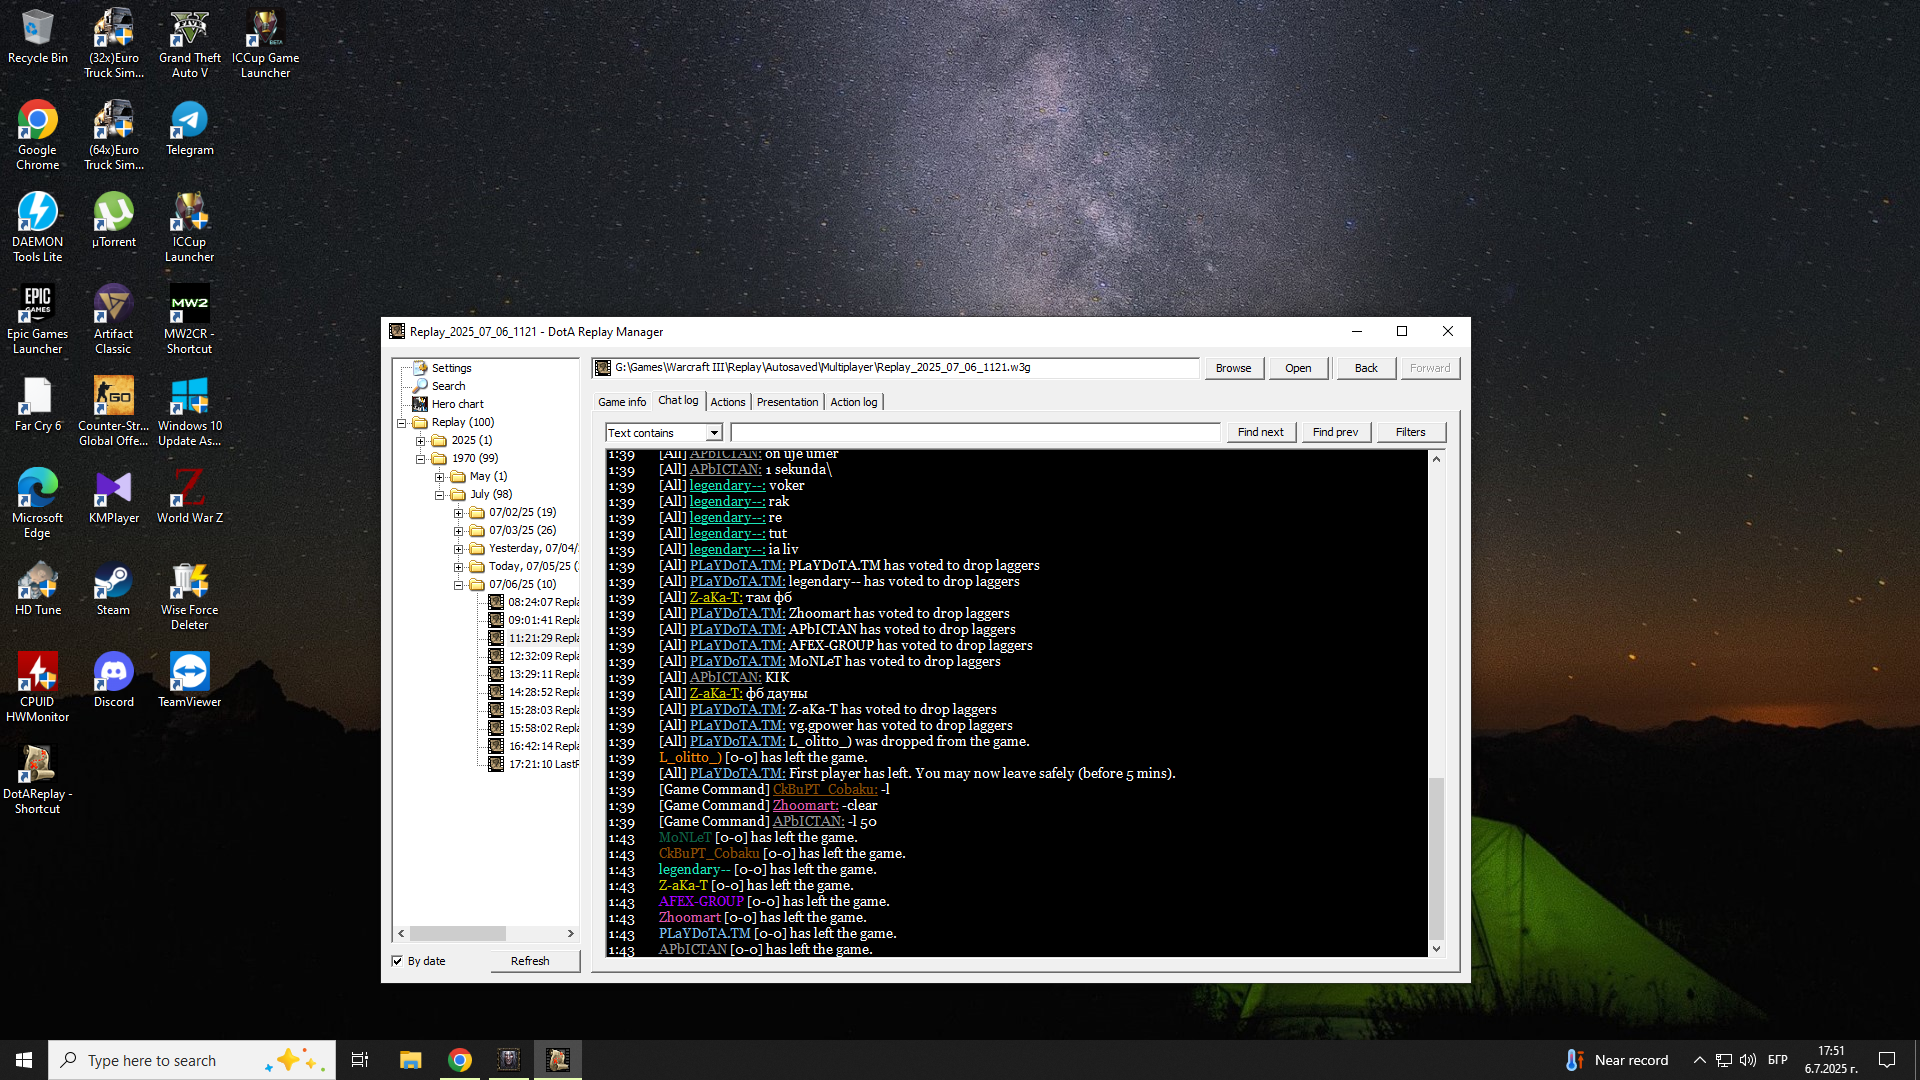Viewport: 1920px width, 1080px height.
Task: Click the chat log vertical scrollbar thumb
Action: click(1436, 858)
